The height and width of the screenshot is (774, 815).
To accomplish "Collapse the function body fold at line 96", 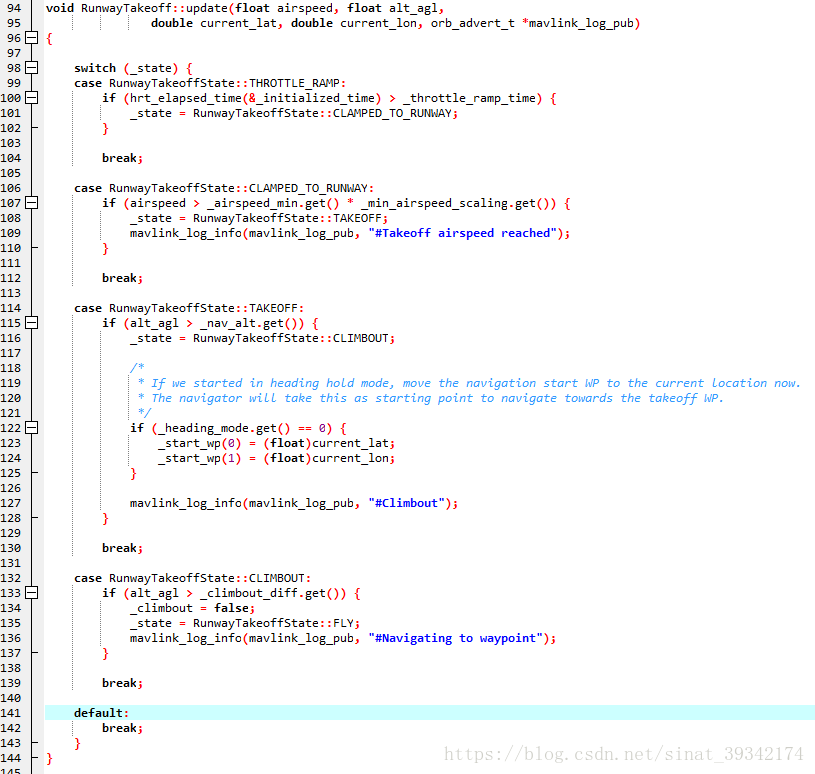I will [x=32, y=38].
